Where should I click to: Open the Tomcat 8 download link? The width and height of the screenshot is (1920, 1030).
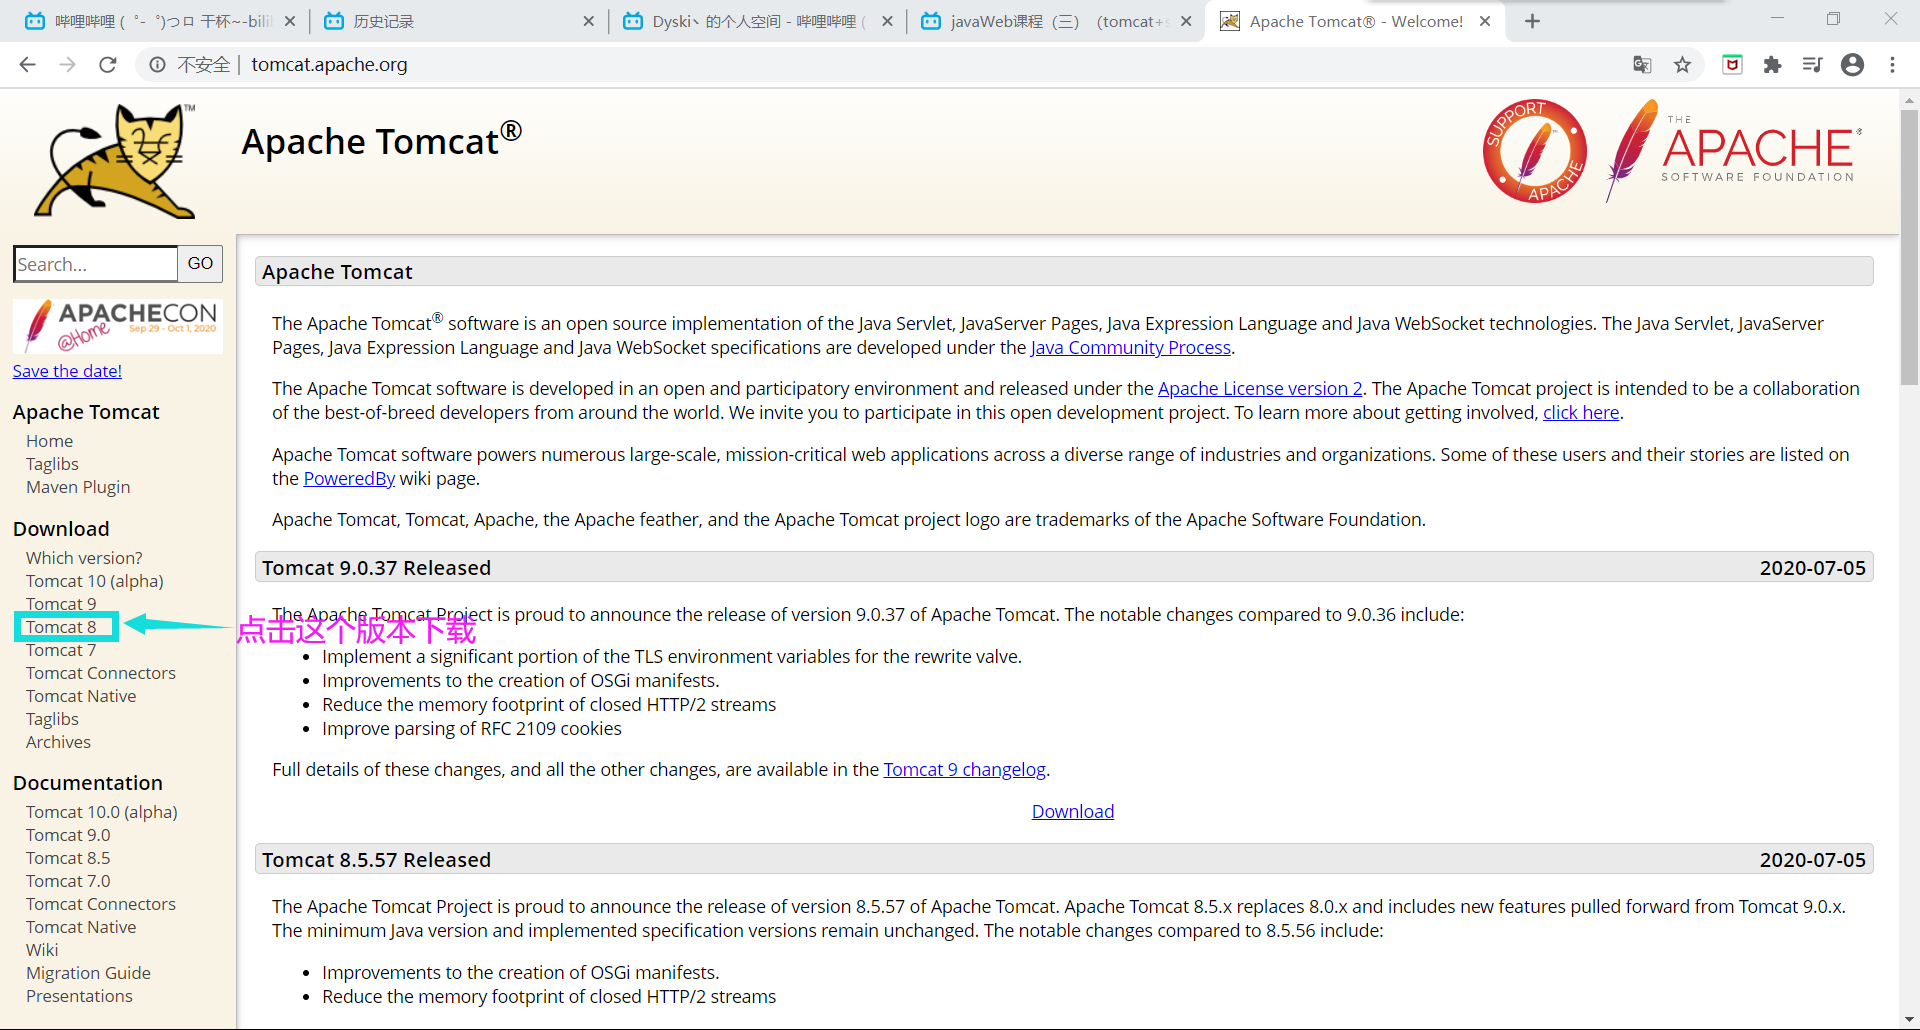point(61,627)
